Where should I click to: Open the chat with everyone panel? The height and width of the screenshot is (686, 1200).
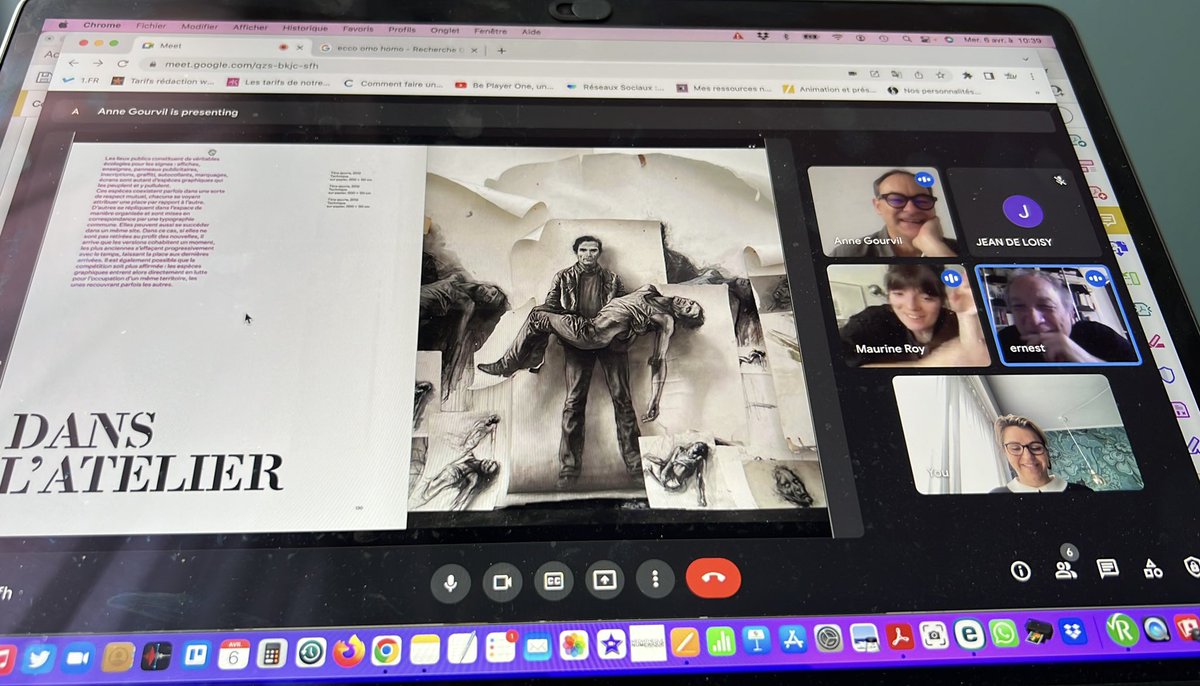pyautogui.click(x=1107, y=568)
